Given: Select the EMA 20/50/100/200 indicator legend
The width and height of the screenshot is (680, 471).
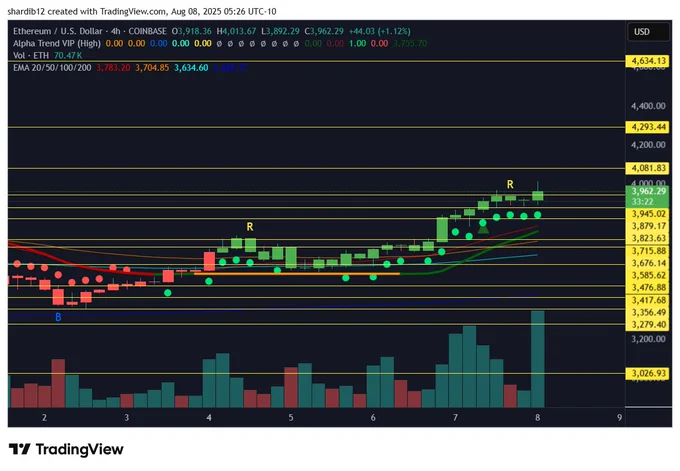Looking at the screenshot, I should [52, 68].
